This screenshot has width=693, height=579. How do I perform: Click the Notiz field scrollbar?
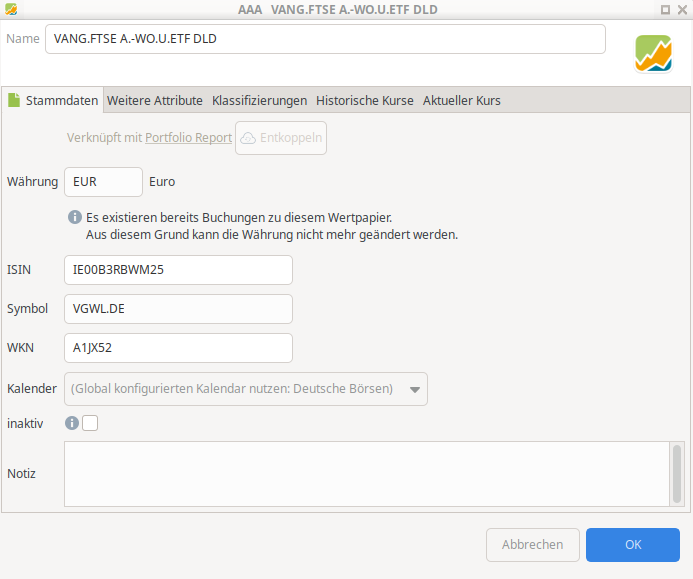pyautogui.click(x=677, y=474)
